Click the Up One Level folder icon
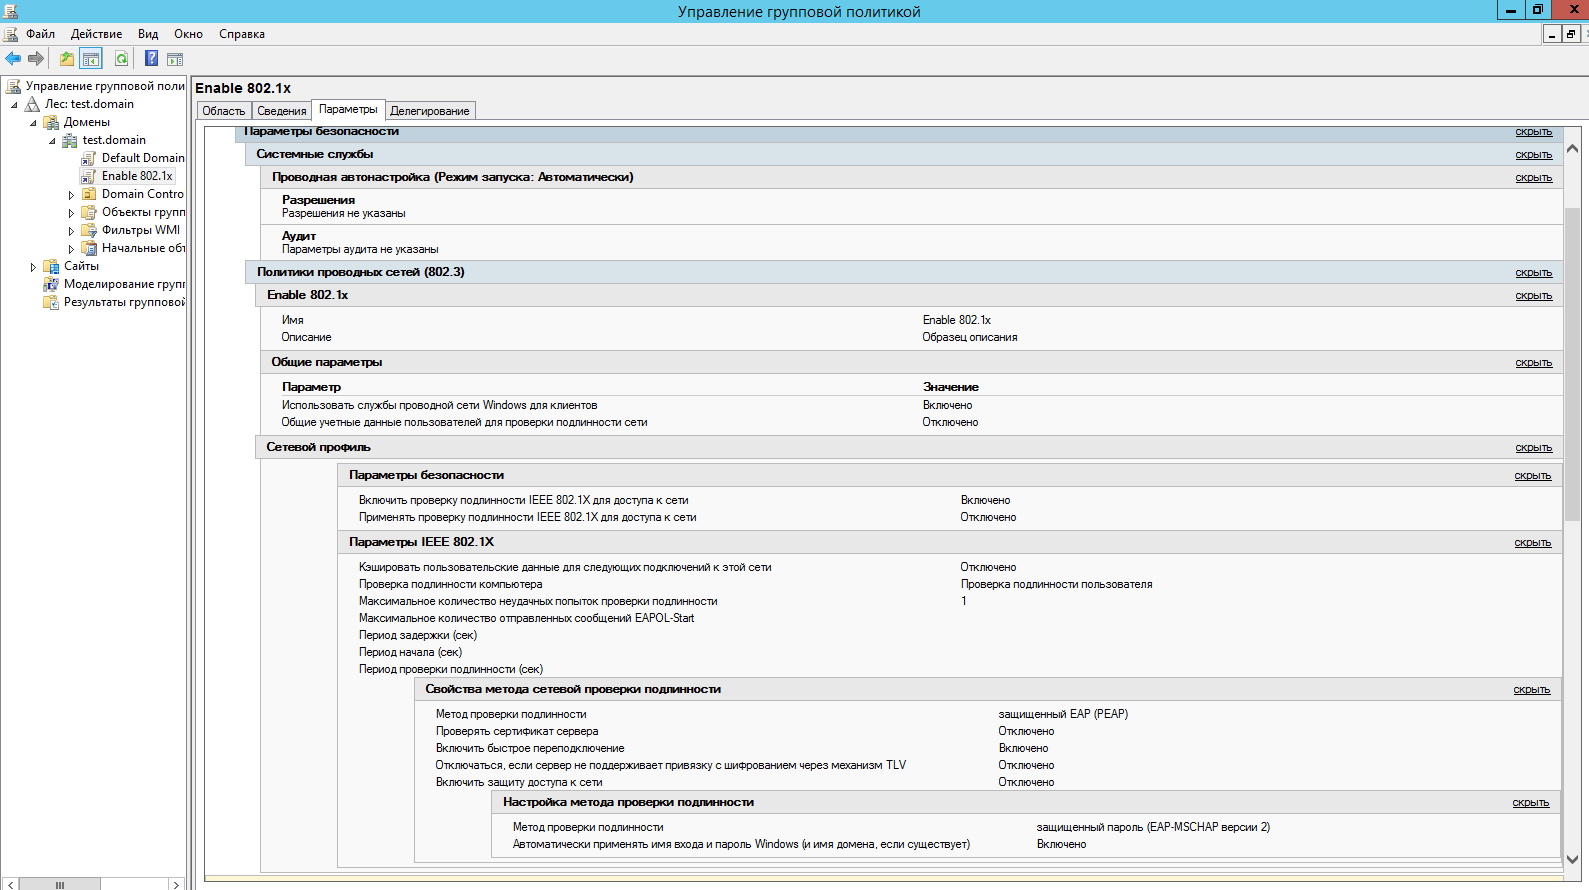The height and width of the screenshot is (890, 1589). pos(66,59)
